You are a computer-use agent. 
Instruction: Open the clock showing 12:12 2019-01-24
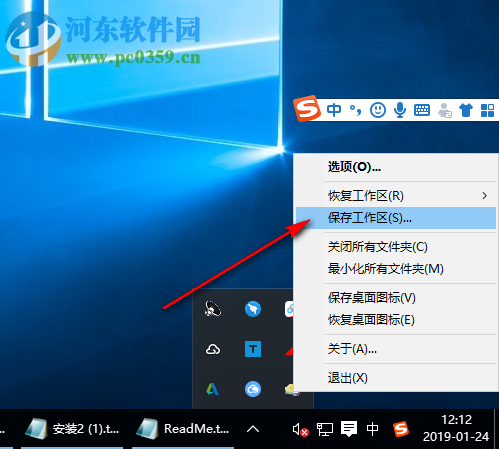coord(456,428)
